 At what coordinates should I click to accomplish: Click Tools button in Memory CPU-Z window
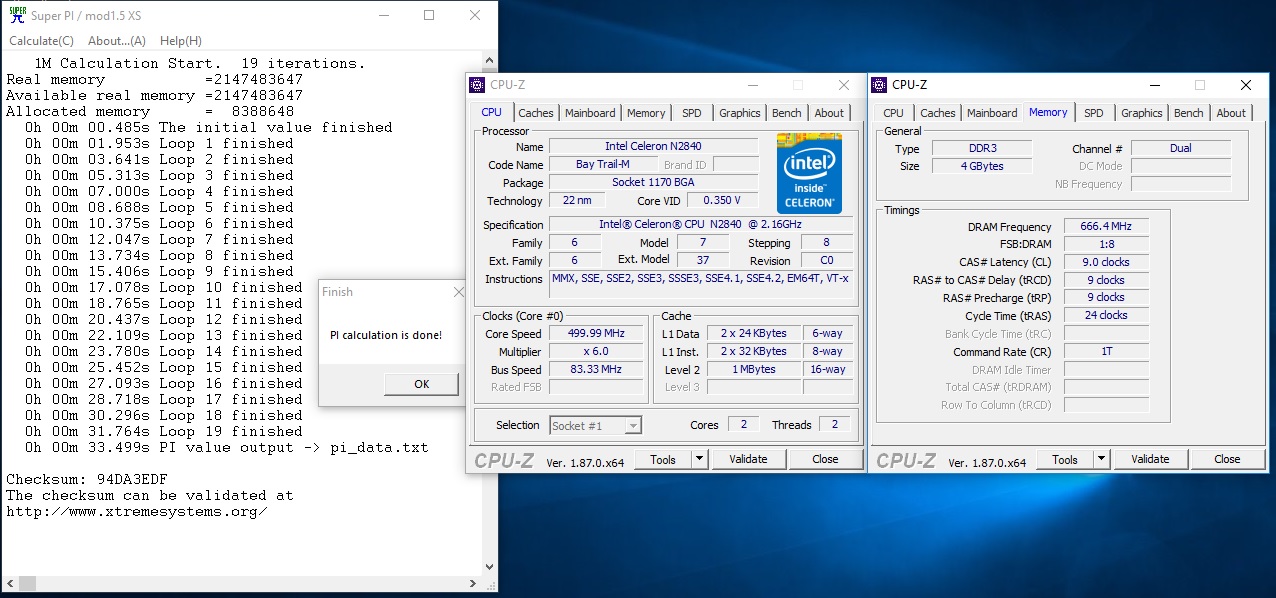1065,459
